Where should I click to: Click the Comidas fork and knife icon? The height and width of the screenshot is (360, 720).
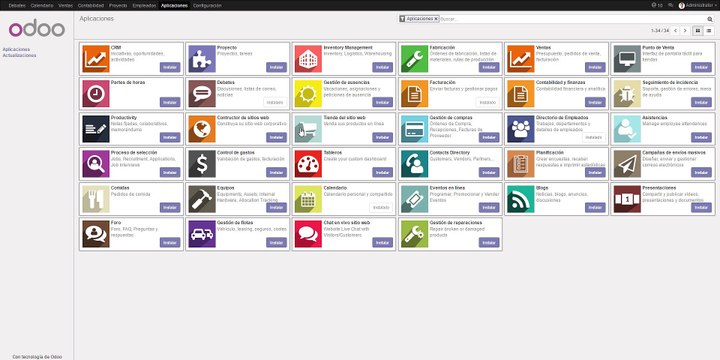point(96,199)
